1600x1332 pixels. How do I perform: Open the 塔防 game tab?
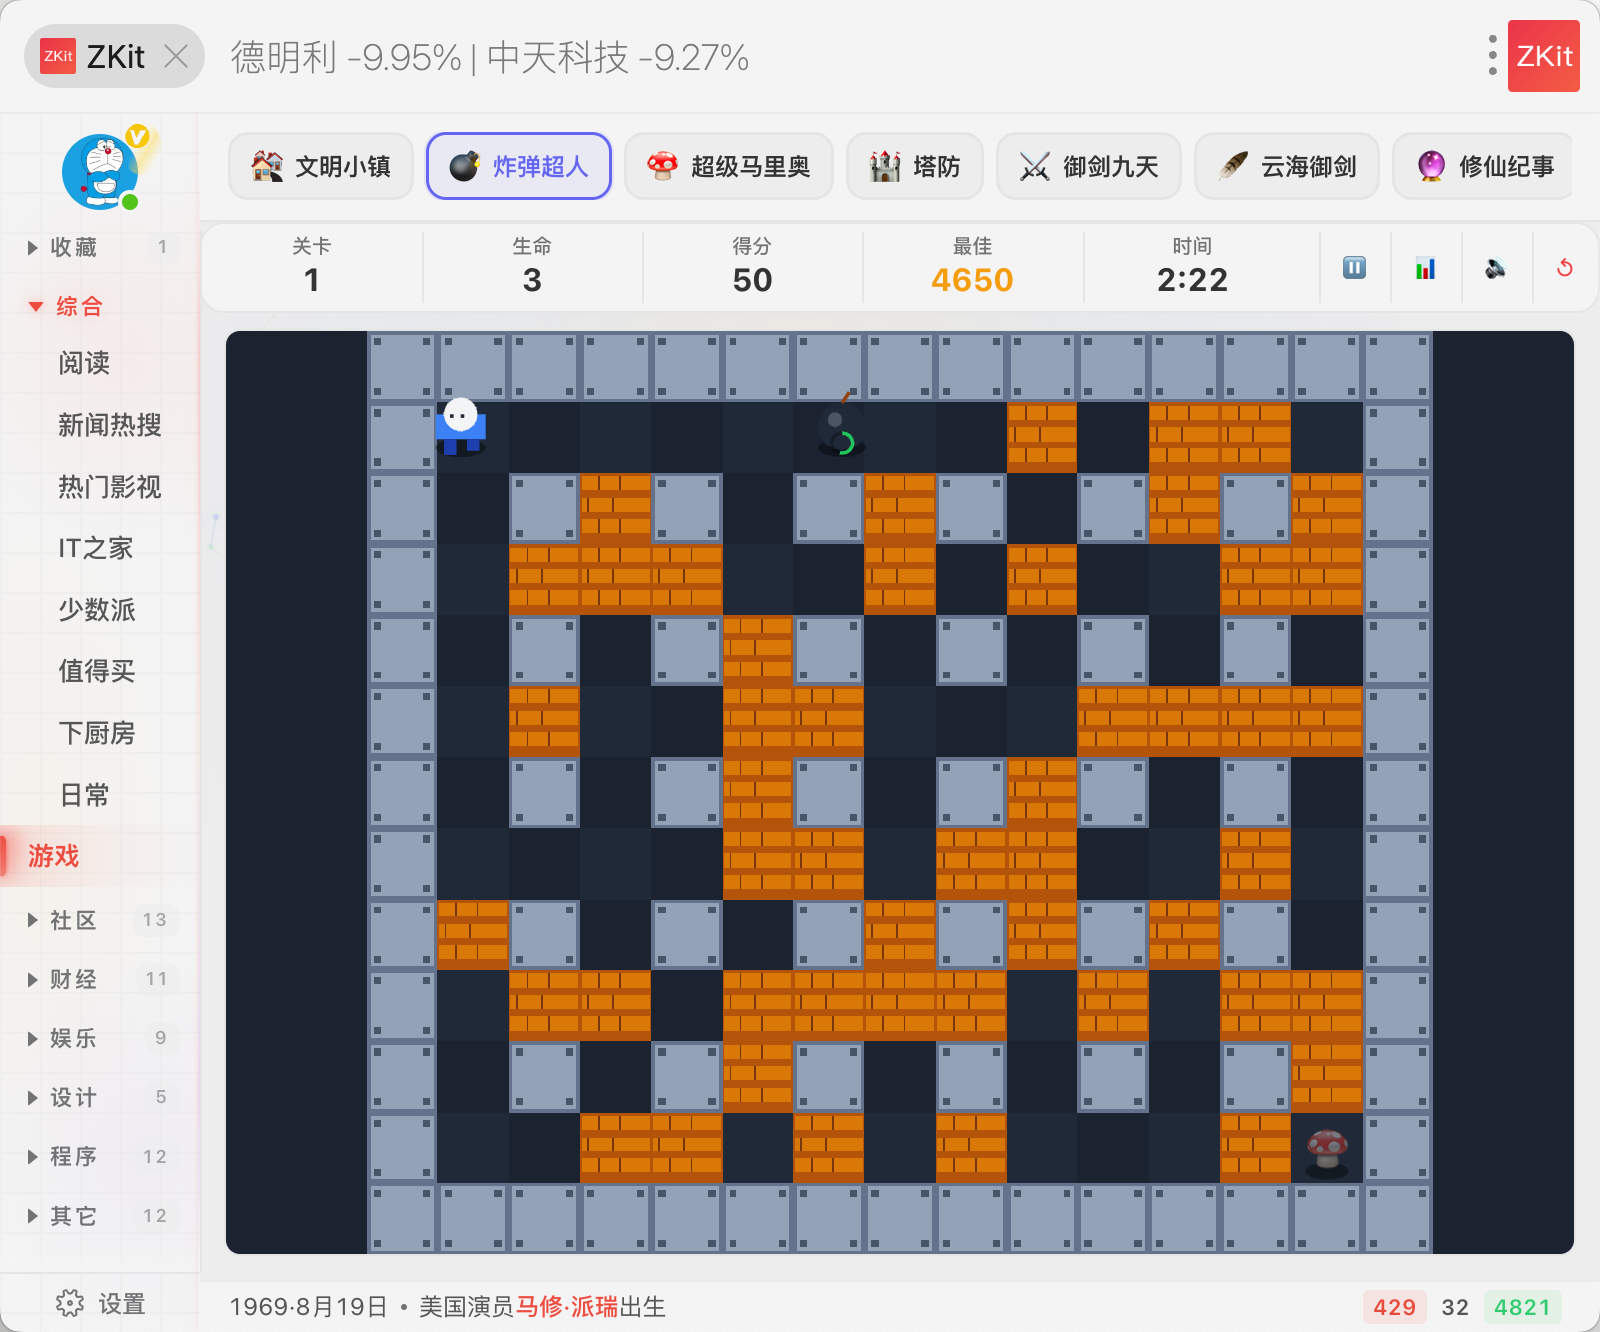click(915, 166)
